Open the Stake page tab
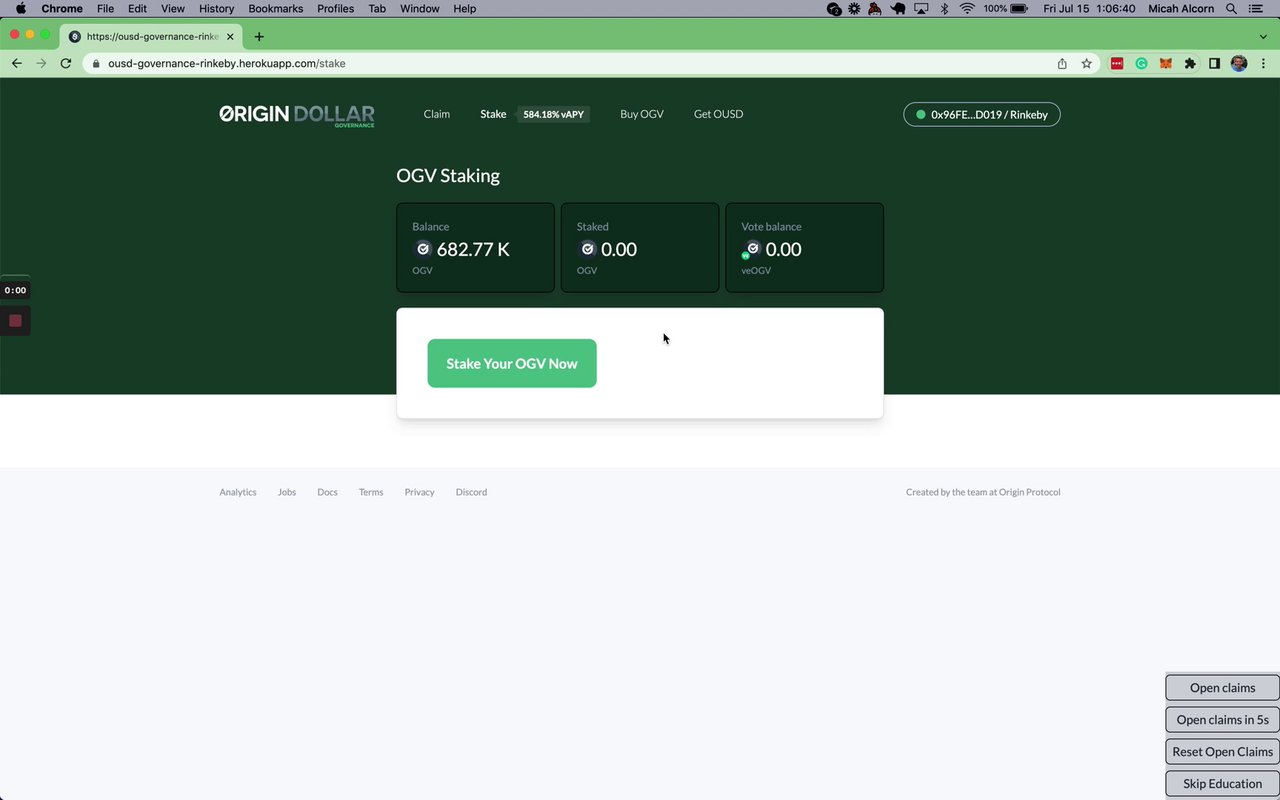 (x=493, y=114)
